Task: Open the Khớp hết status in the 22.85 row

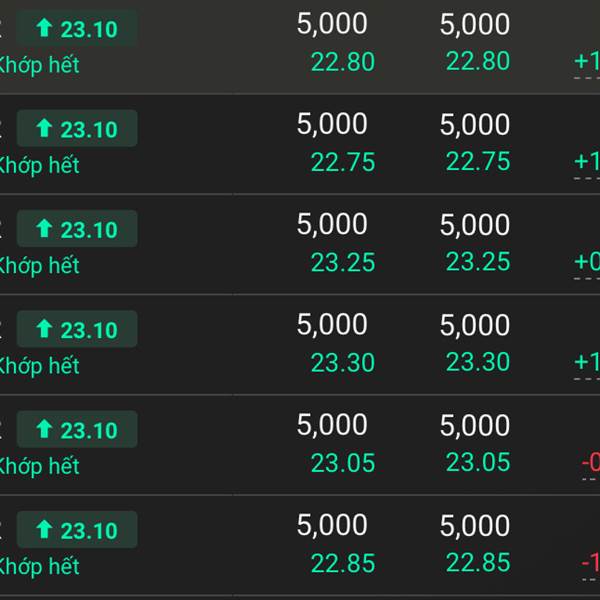Action: point(38,567)
